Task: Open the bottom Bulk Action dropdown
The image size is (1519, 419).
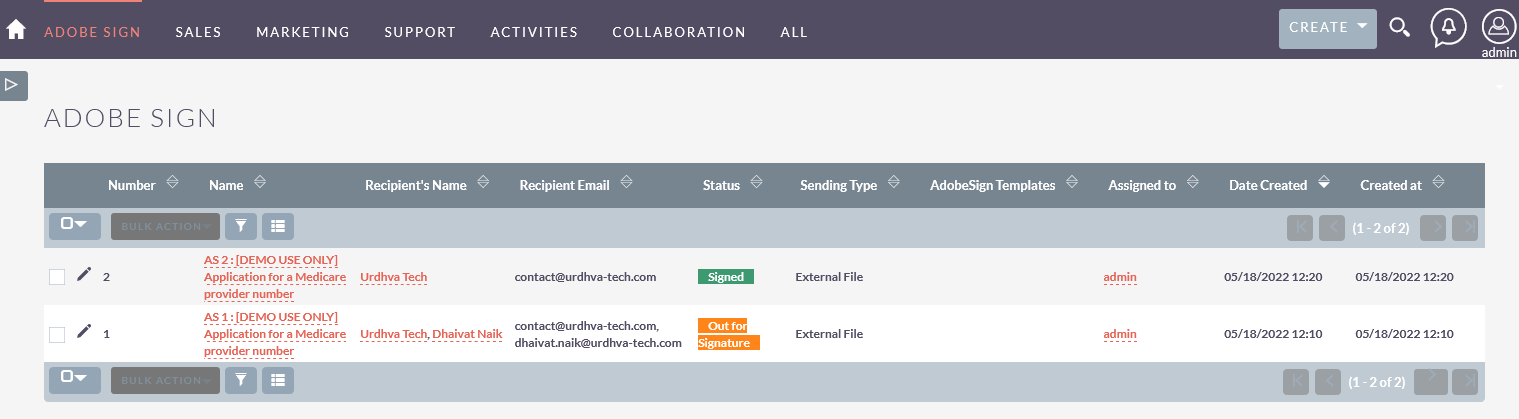Action: [165, 380]
